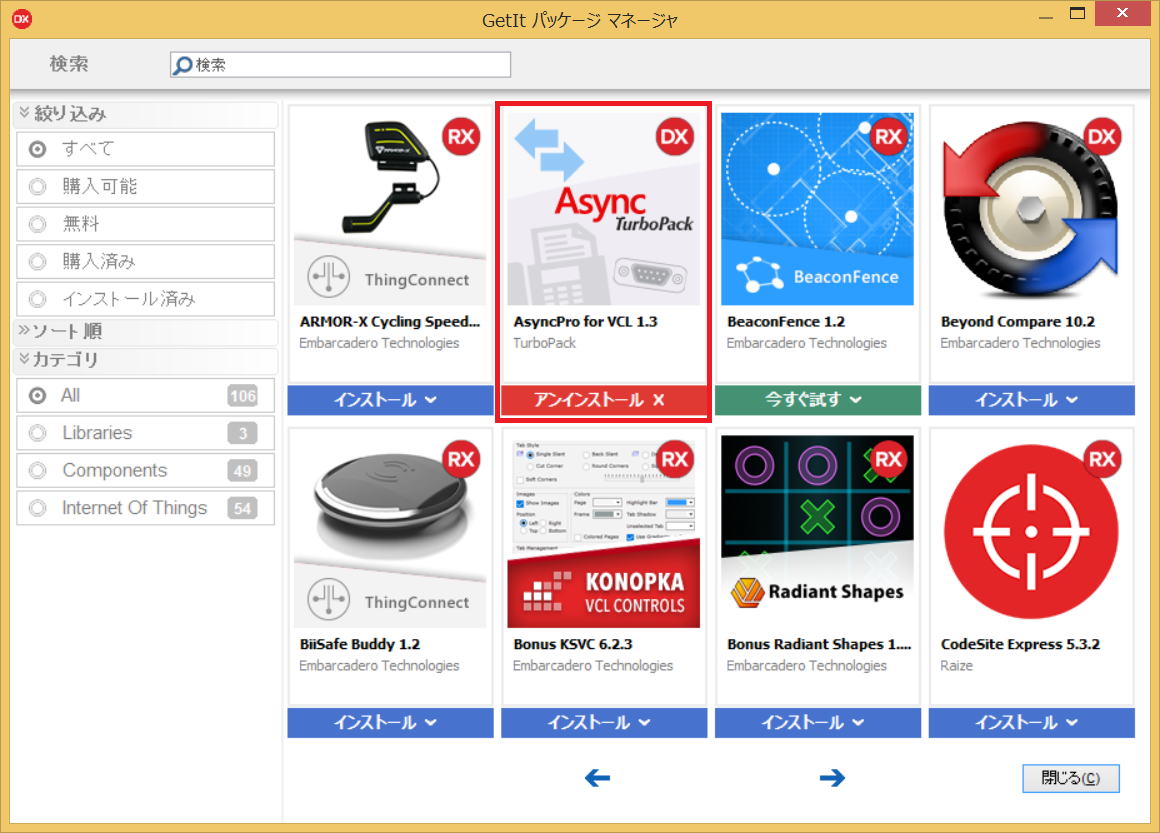The height and width of the screenshot is (833, 1160).
Task: Click the RX badge on Bonus KSVC card
Action: 674,459
